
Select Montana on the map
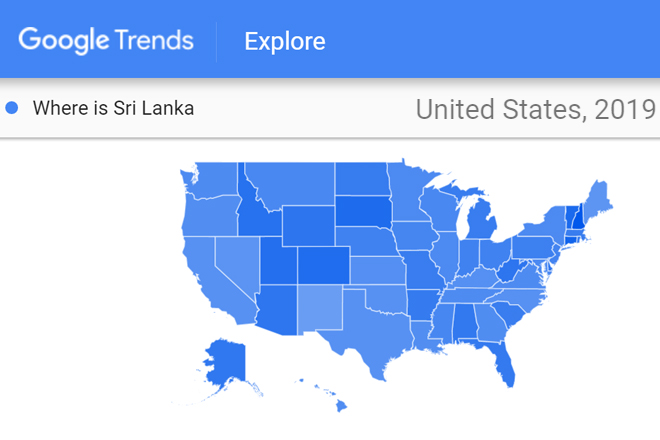(290, 183)
